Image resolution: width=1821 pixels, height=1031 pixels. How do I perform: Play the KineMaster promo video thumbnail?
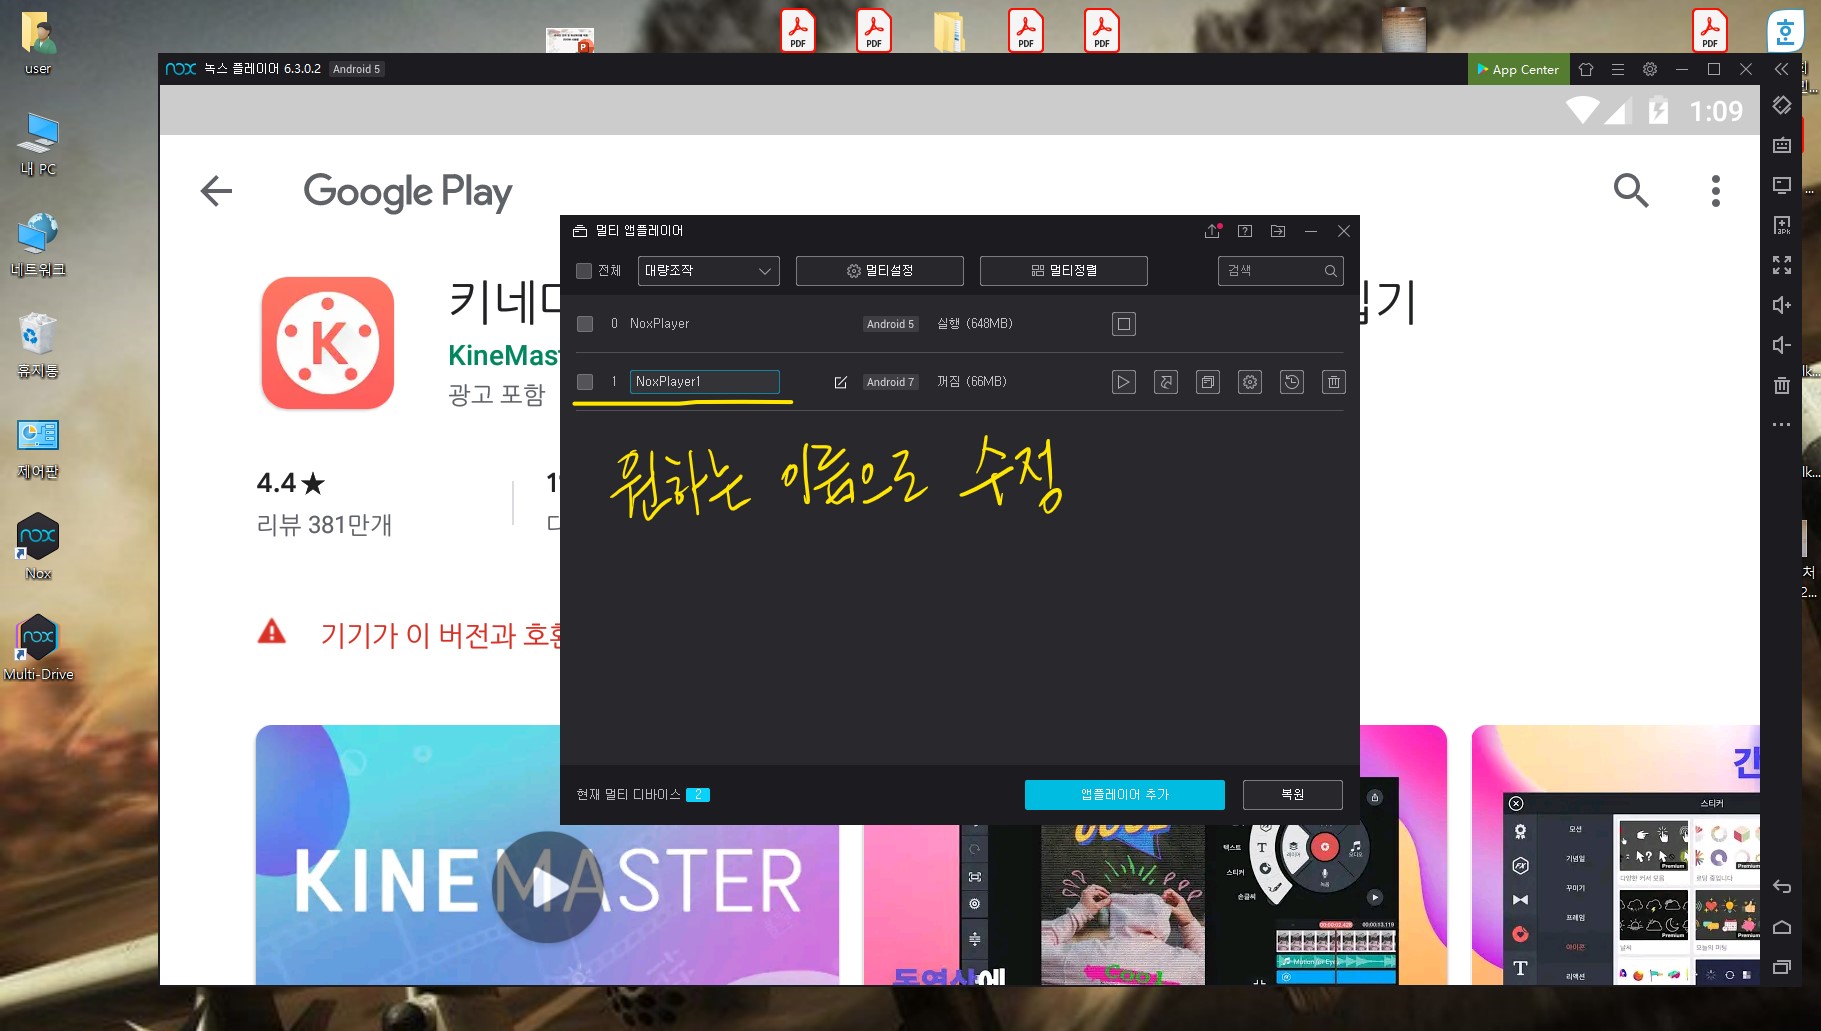[547, 887]
